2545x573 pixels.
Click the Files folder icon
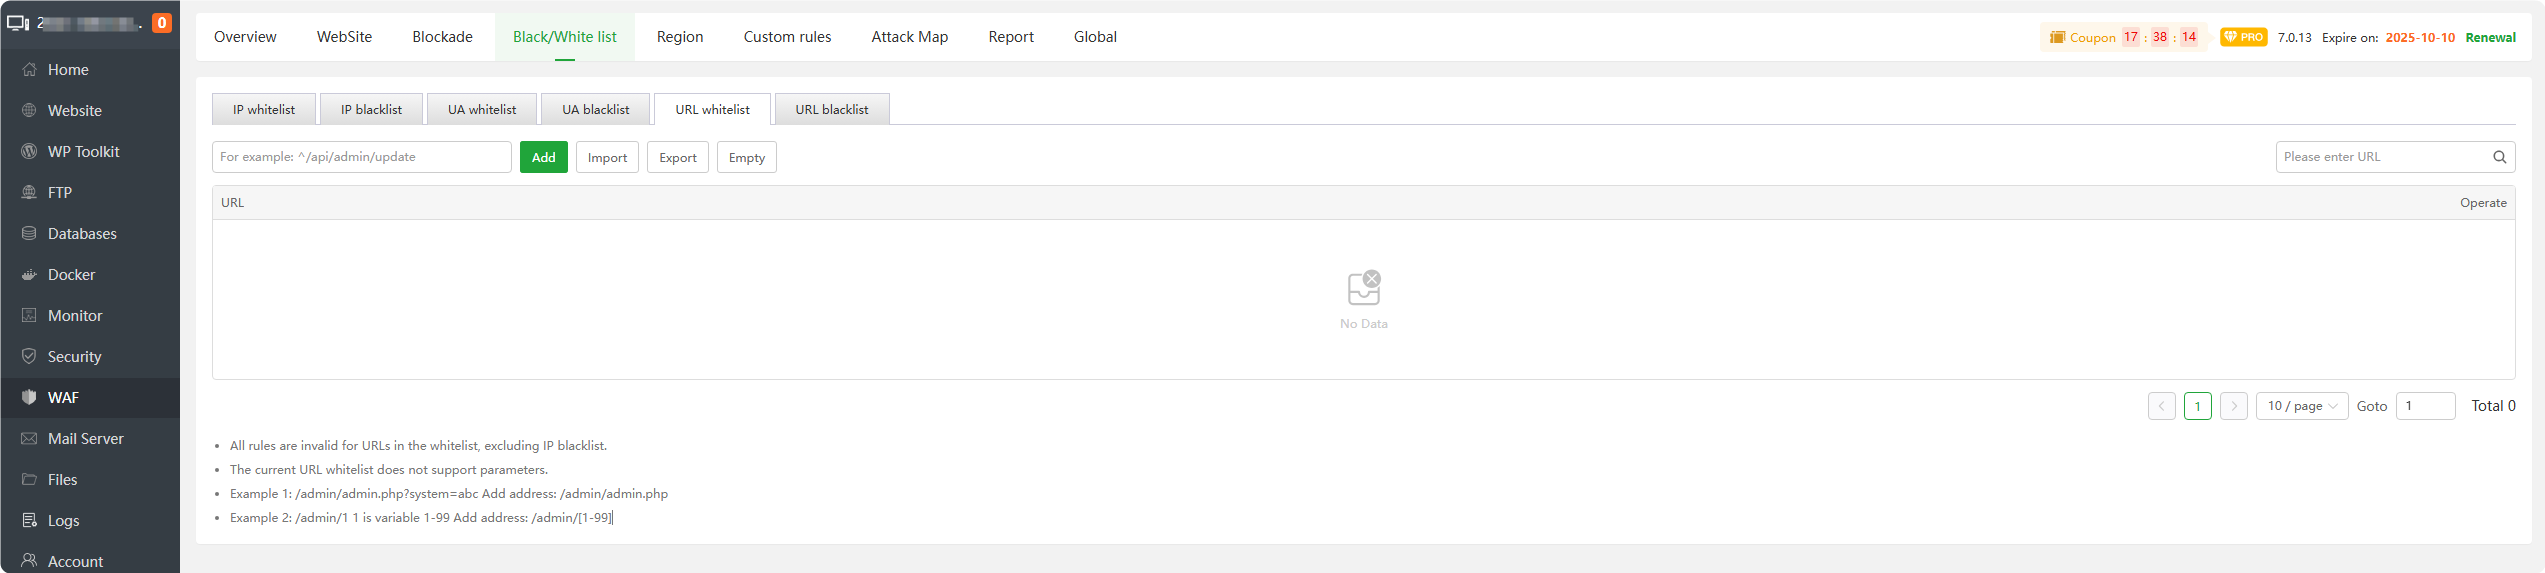(x=29, y=480)
